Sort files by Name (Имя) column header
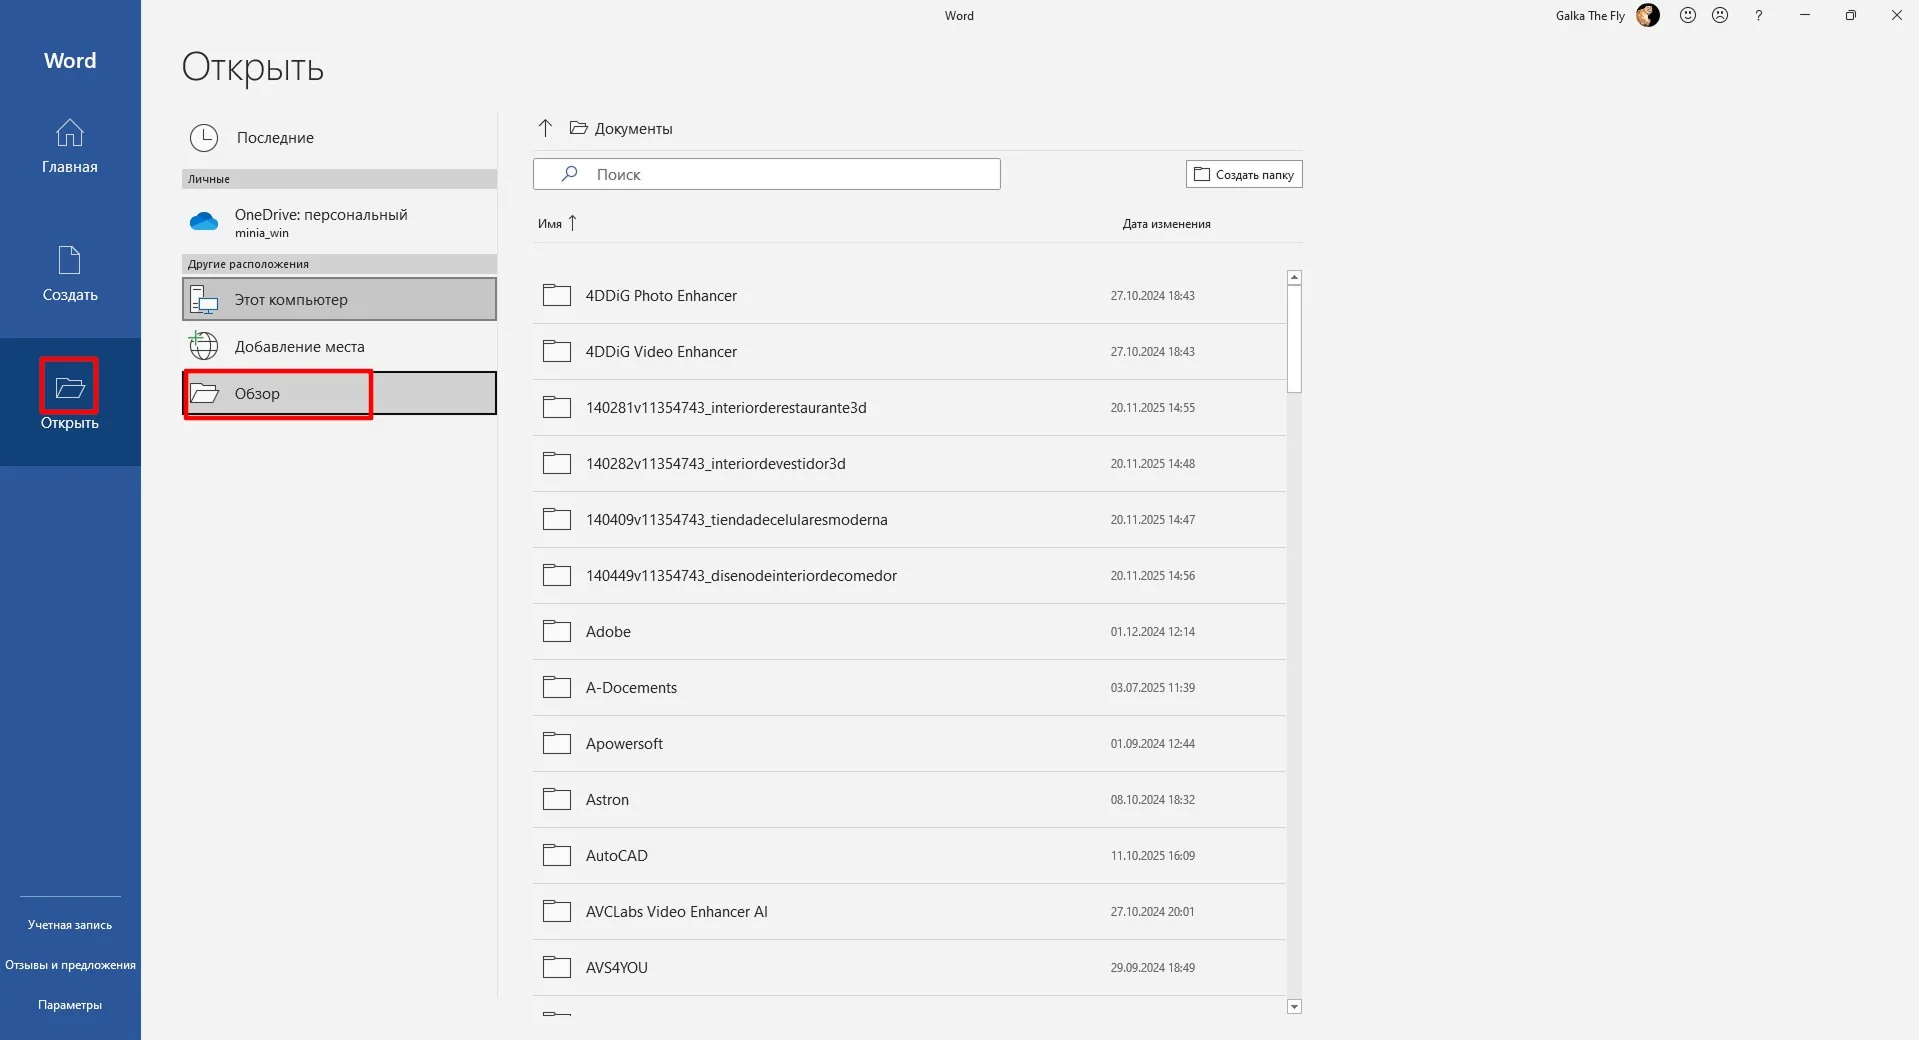This screenshot has height=1040, width=1919. click(550, 224)
